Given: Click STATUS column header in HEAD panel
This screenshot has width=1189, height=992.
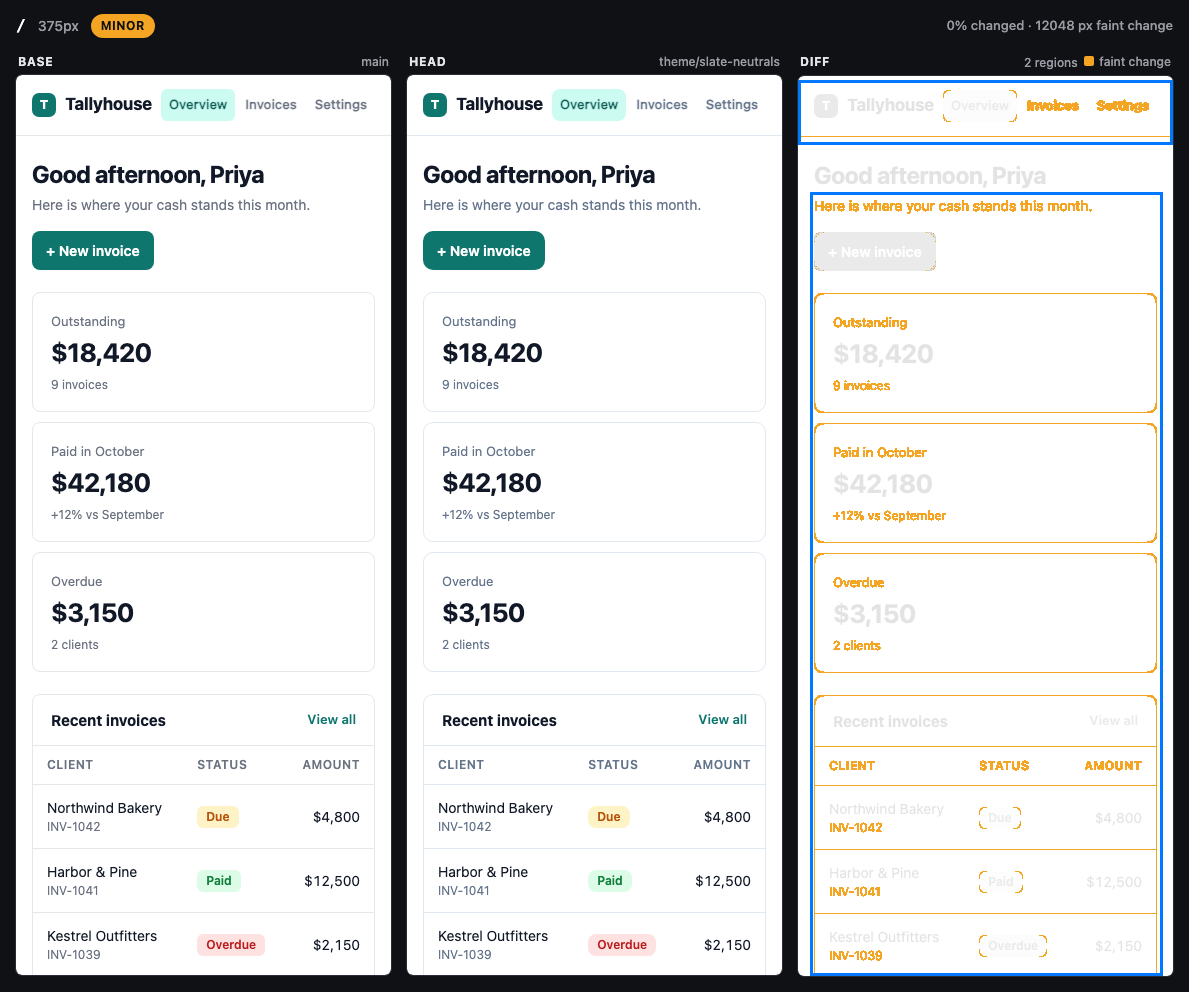Looking at the screenshot, I should (613, 764).
